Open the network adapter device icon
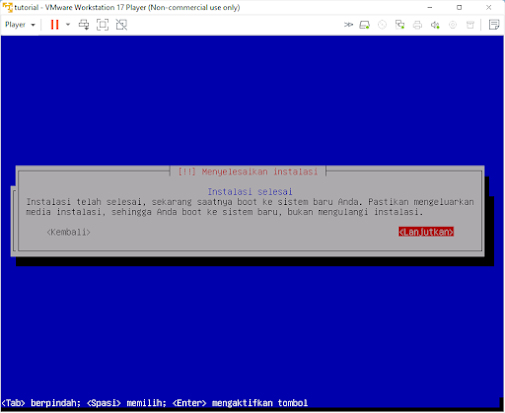The height and width of the screenshot is (413, 505). click(x=400, y=25)
